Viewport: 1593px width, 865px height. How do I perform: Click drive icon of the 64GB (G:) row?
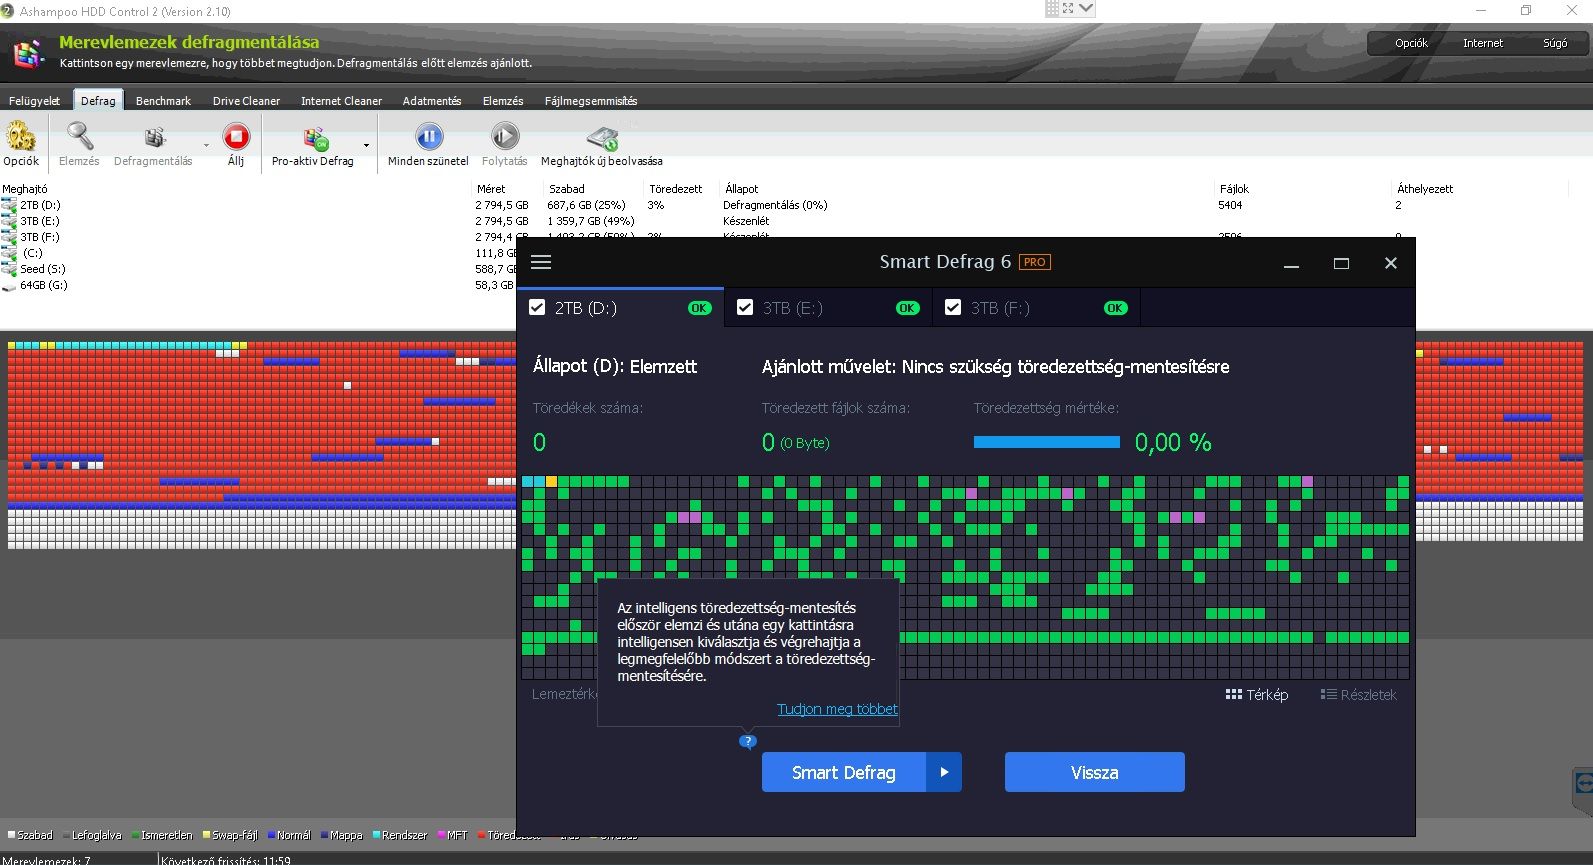[x=9, y=286]
